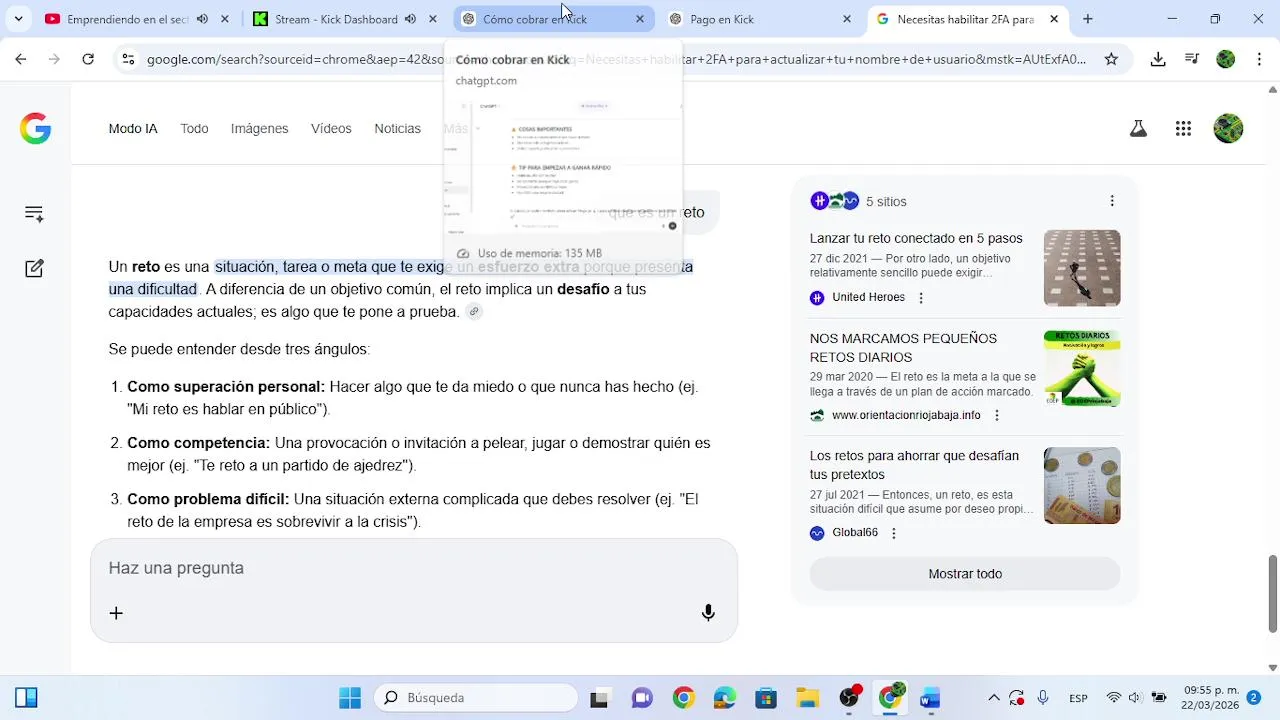
Task: Focus the 'Haz una pregunta' input field
Action: click(x=414, y=568)
